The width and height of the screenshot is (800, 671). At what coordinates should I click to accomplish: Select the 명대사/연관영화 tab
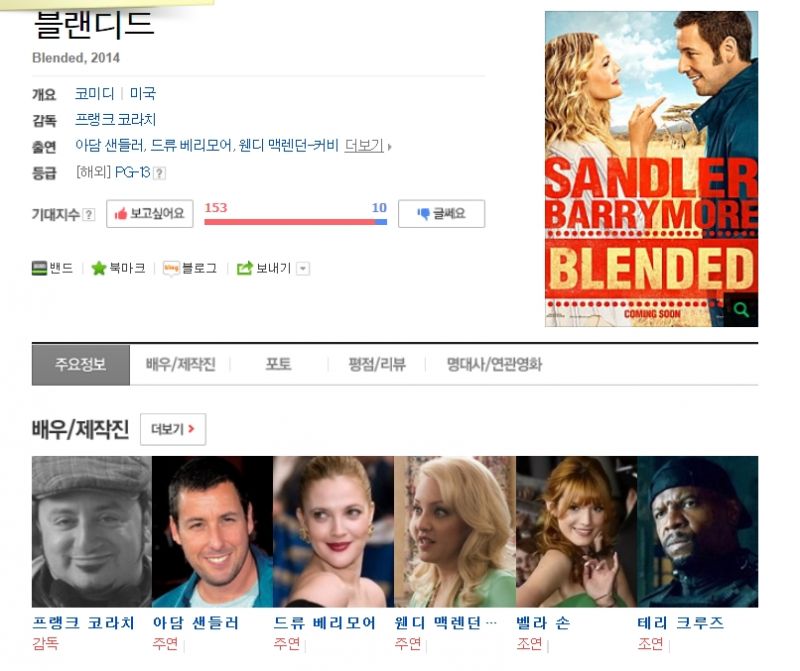[x=494, y=365]
